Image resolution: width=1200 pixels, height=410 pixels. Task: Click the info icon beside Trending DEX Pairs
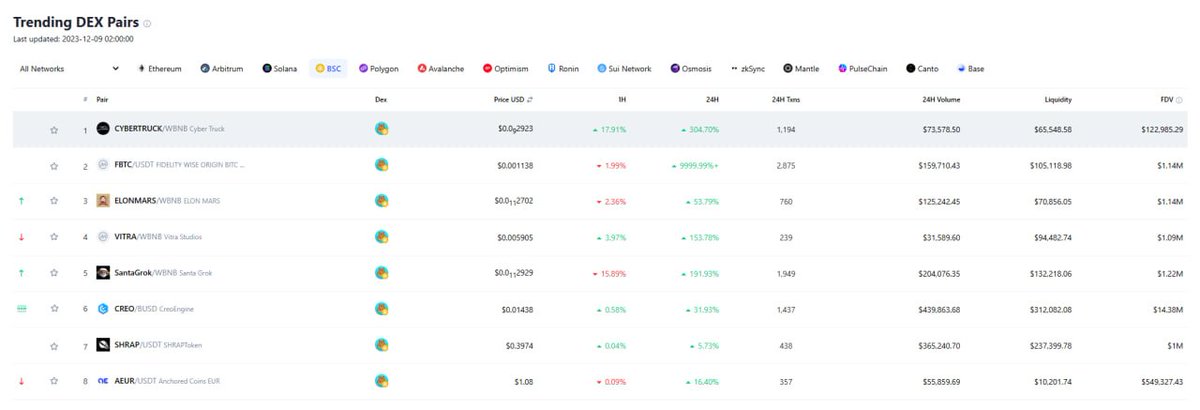coord(147,22)
